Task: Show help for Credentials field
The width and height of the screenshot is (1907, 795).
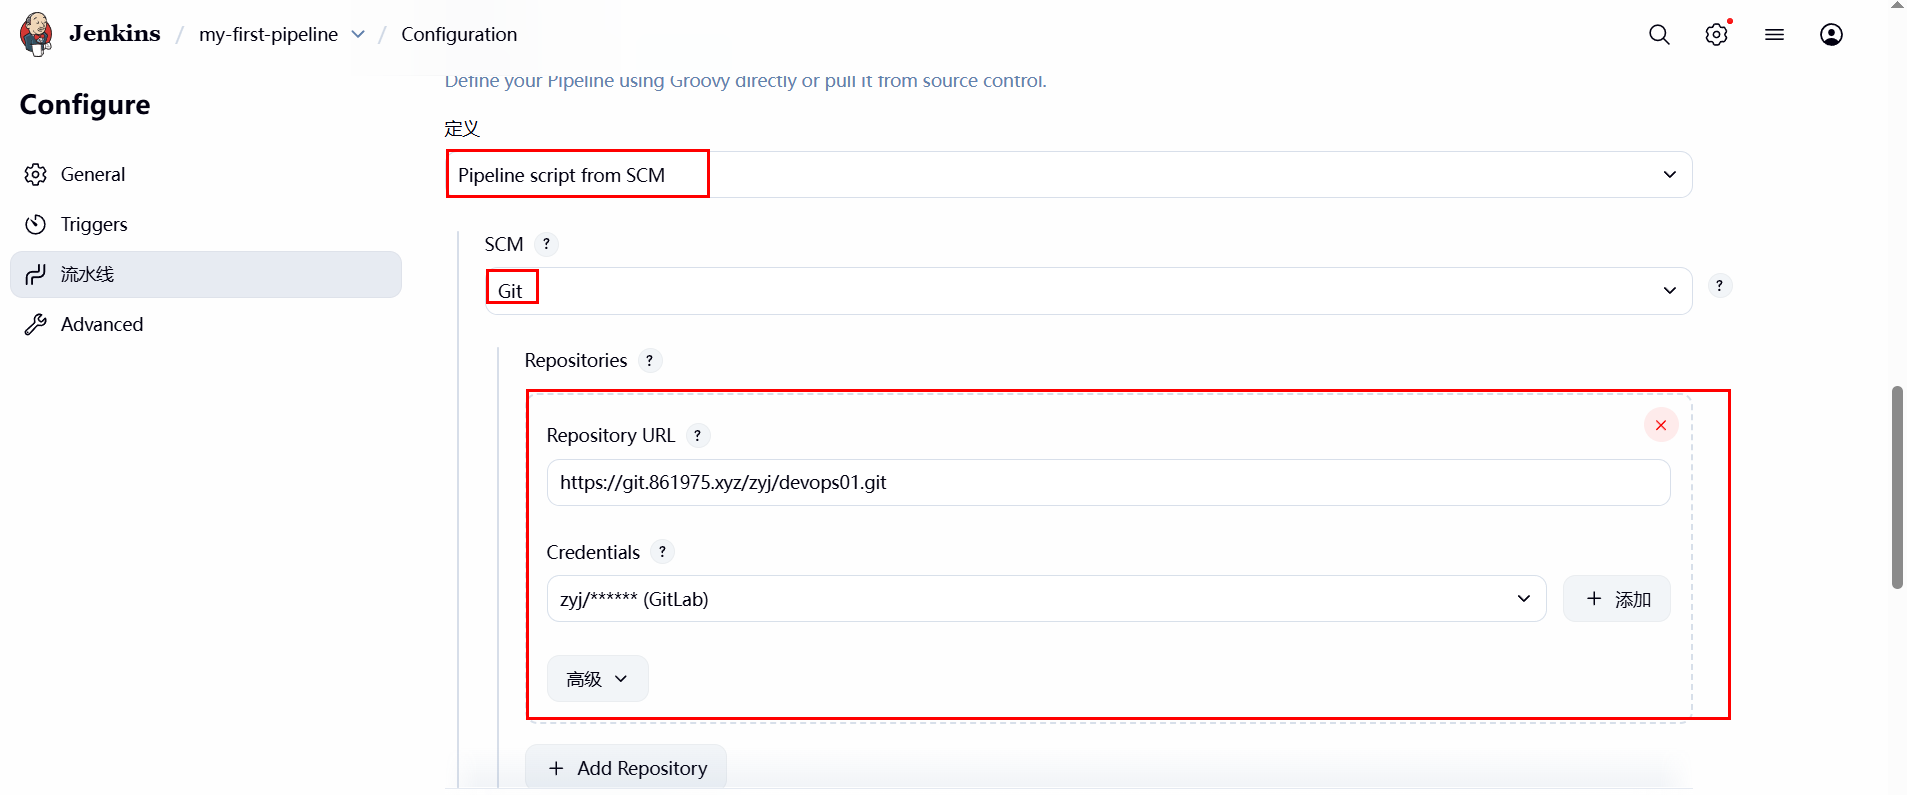Action: 662,552
